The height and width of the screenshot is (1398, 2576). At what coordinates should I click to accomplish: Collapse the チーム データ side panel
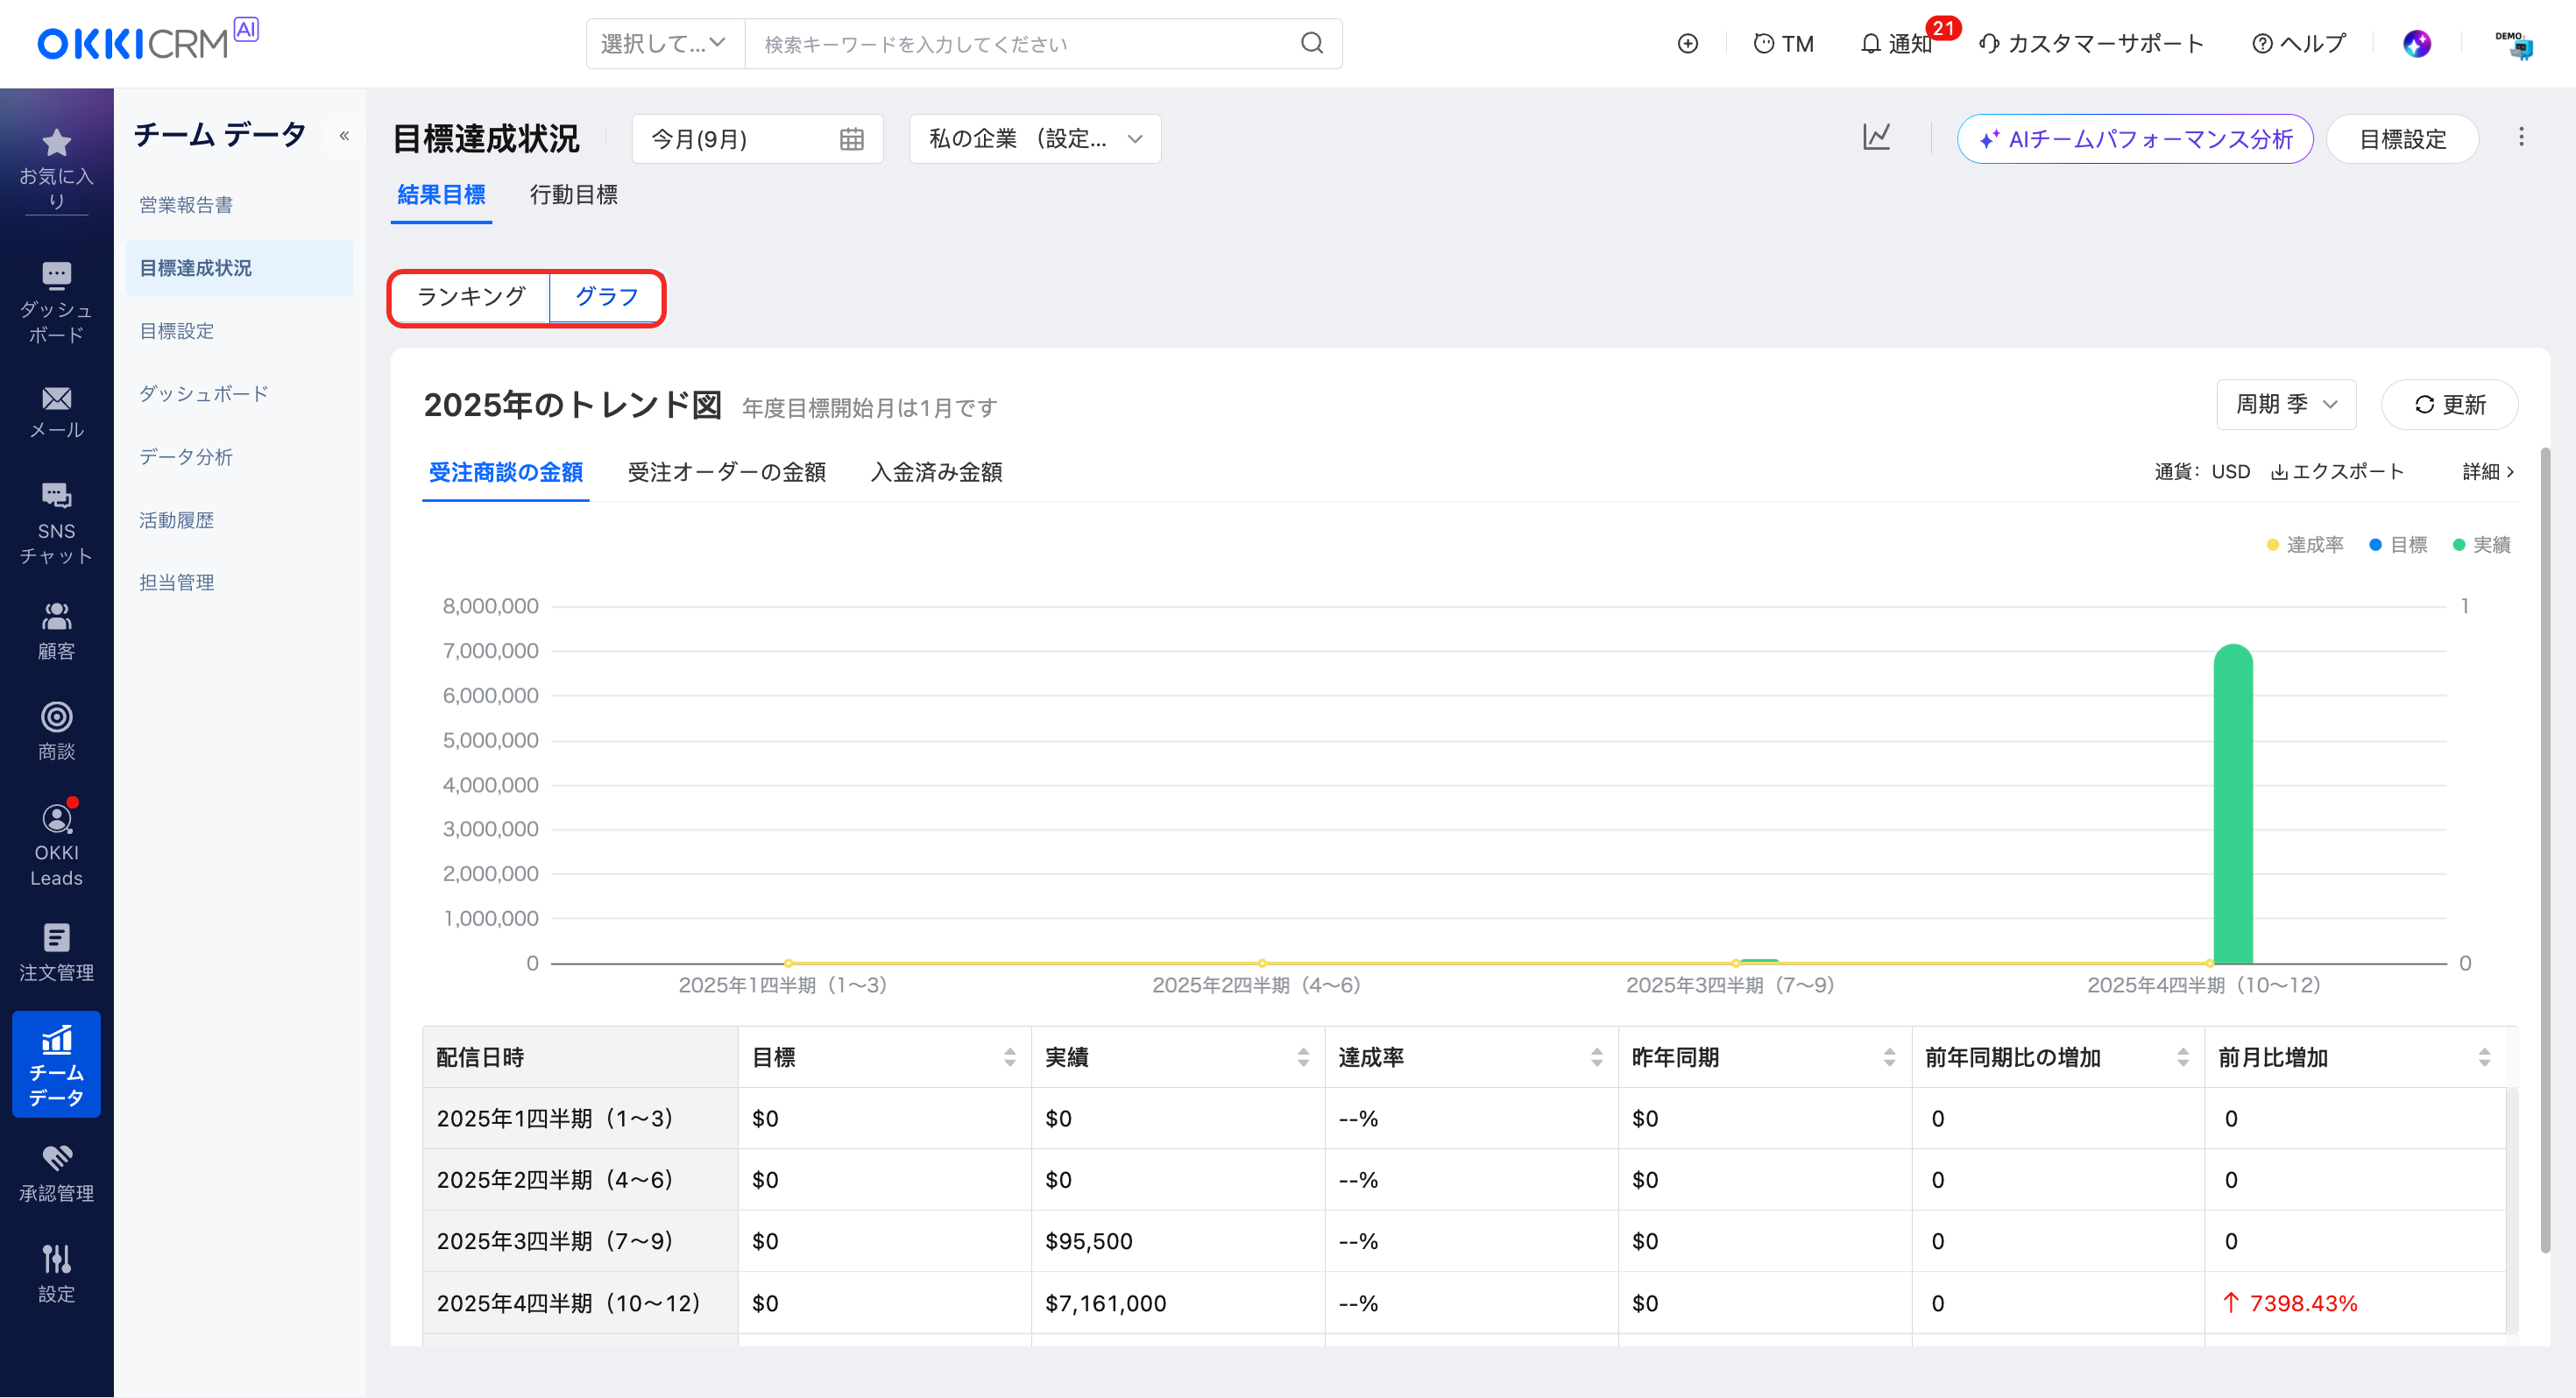click(x=344, y=136)
